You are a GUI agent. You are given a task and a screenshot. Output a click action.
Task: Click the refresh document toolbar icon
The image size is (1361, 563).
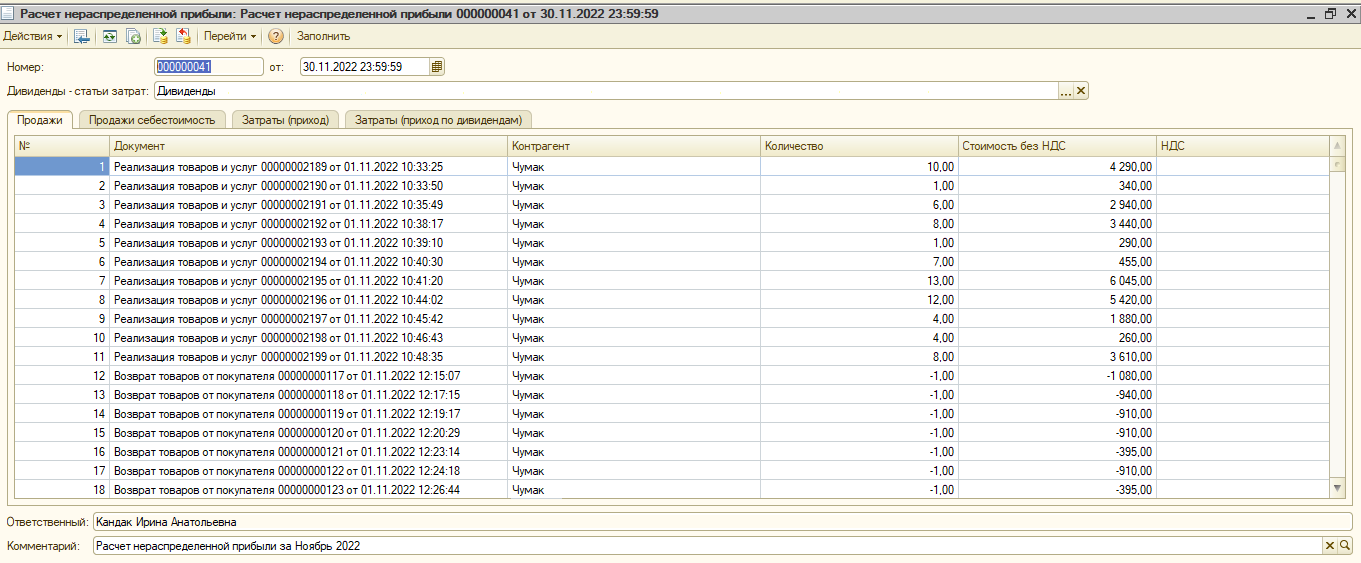(109, 36)
